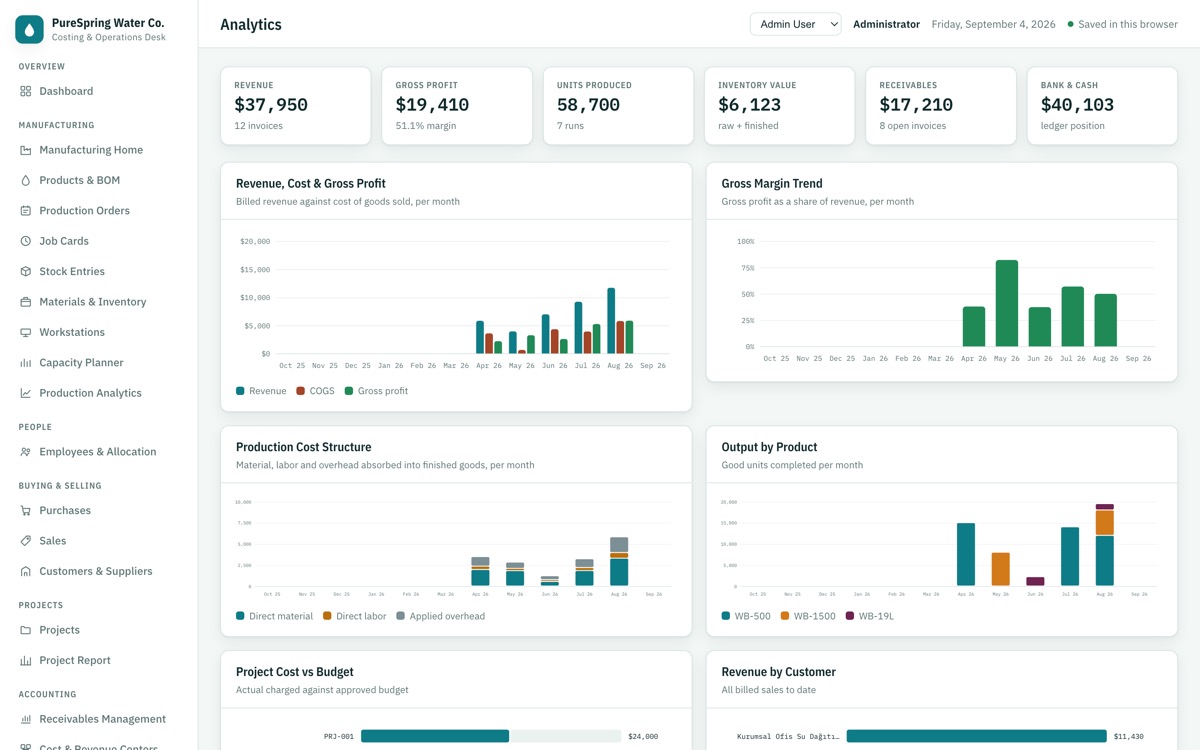This screenshot has width=1200, height=750.
Task: Go to Capacity Planner
Action: [x=99, y=363]
